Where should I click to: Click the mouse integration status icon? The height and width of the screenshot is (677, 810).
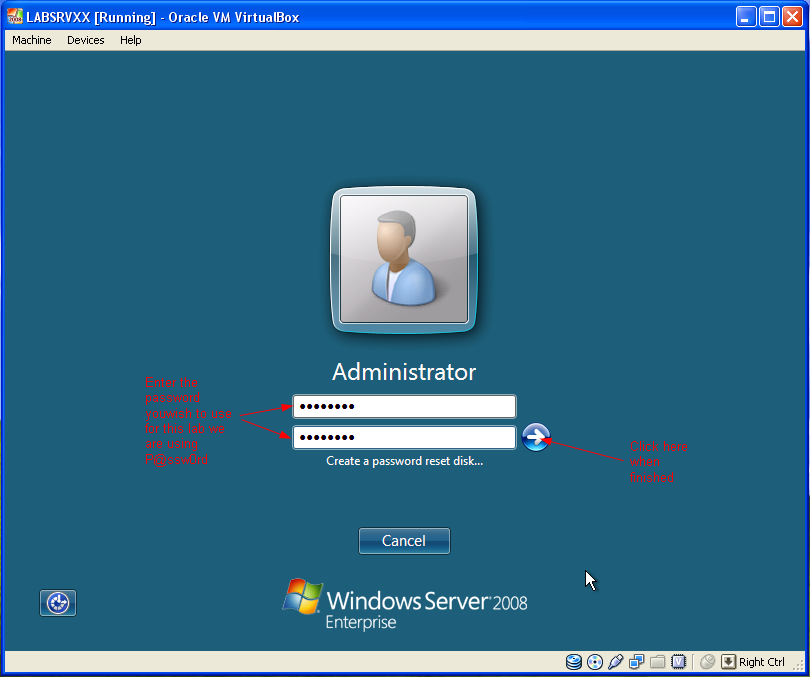coord(707,662)
